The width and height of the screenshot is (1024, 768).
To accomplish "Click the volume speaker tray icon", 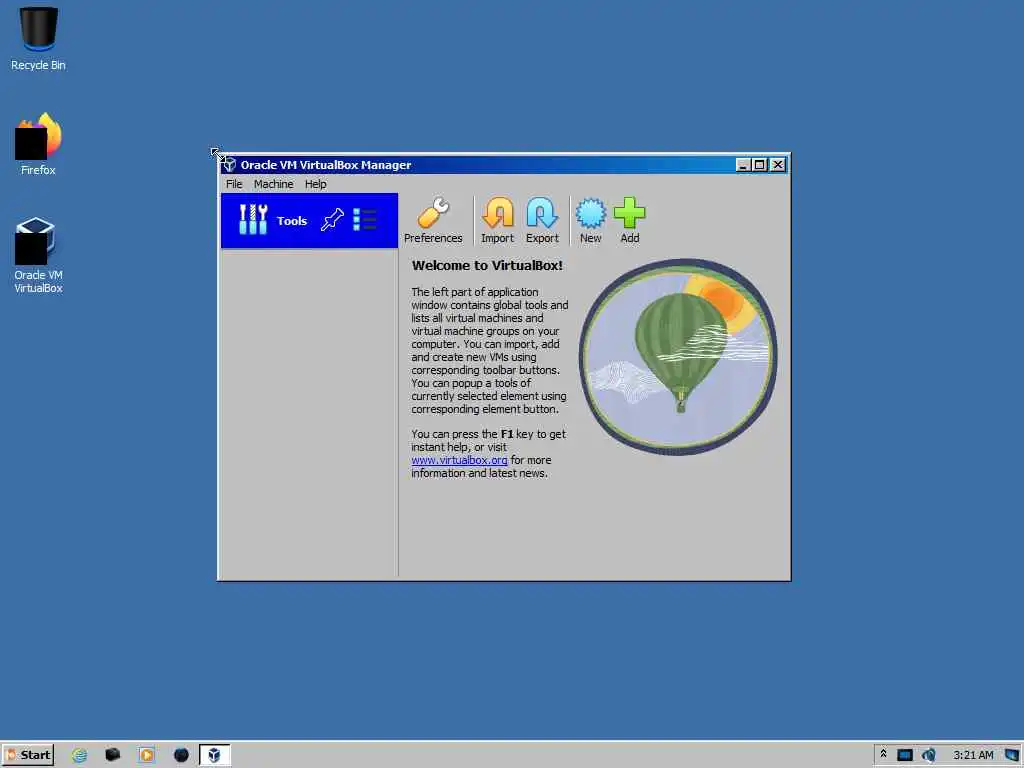I will click(x=929, y=755).
